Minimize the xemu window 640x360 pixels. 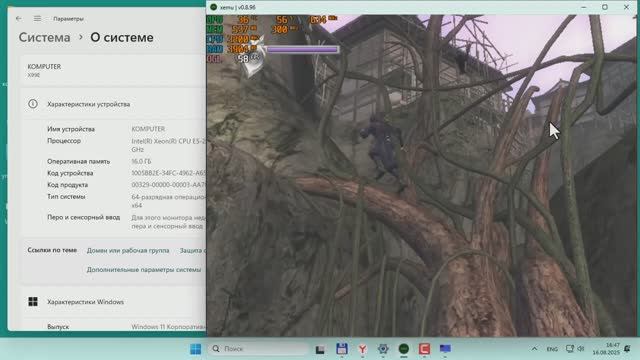(x=584, y=7)
